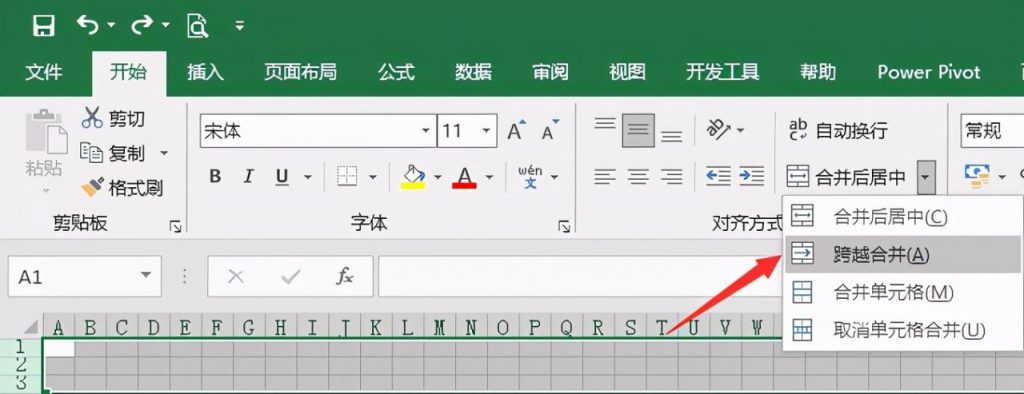Select Middle Align icon

(x=638, y=131)
